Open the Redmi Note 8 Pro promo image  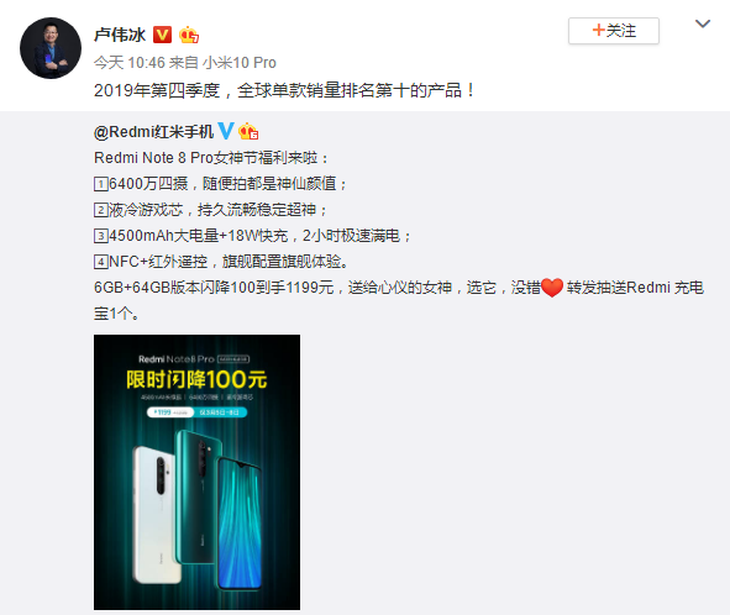pos(197,472)
